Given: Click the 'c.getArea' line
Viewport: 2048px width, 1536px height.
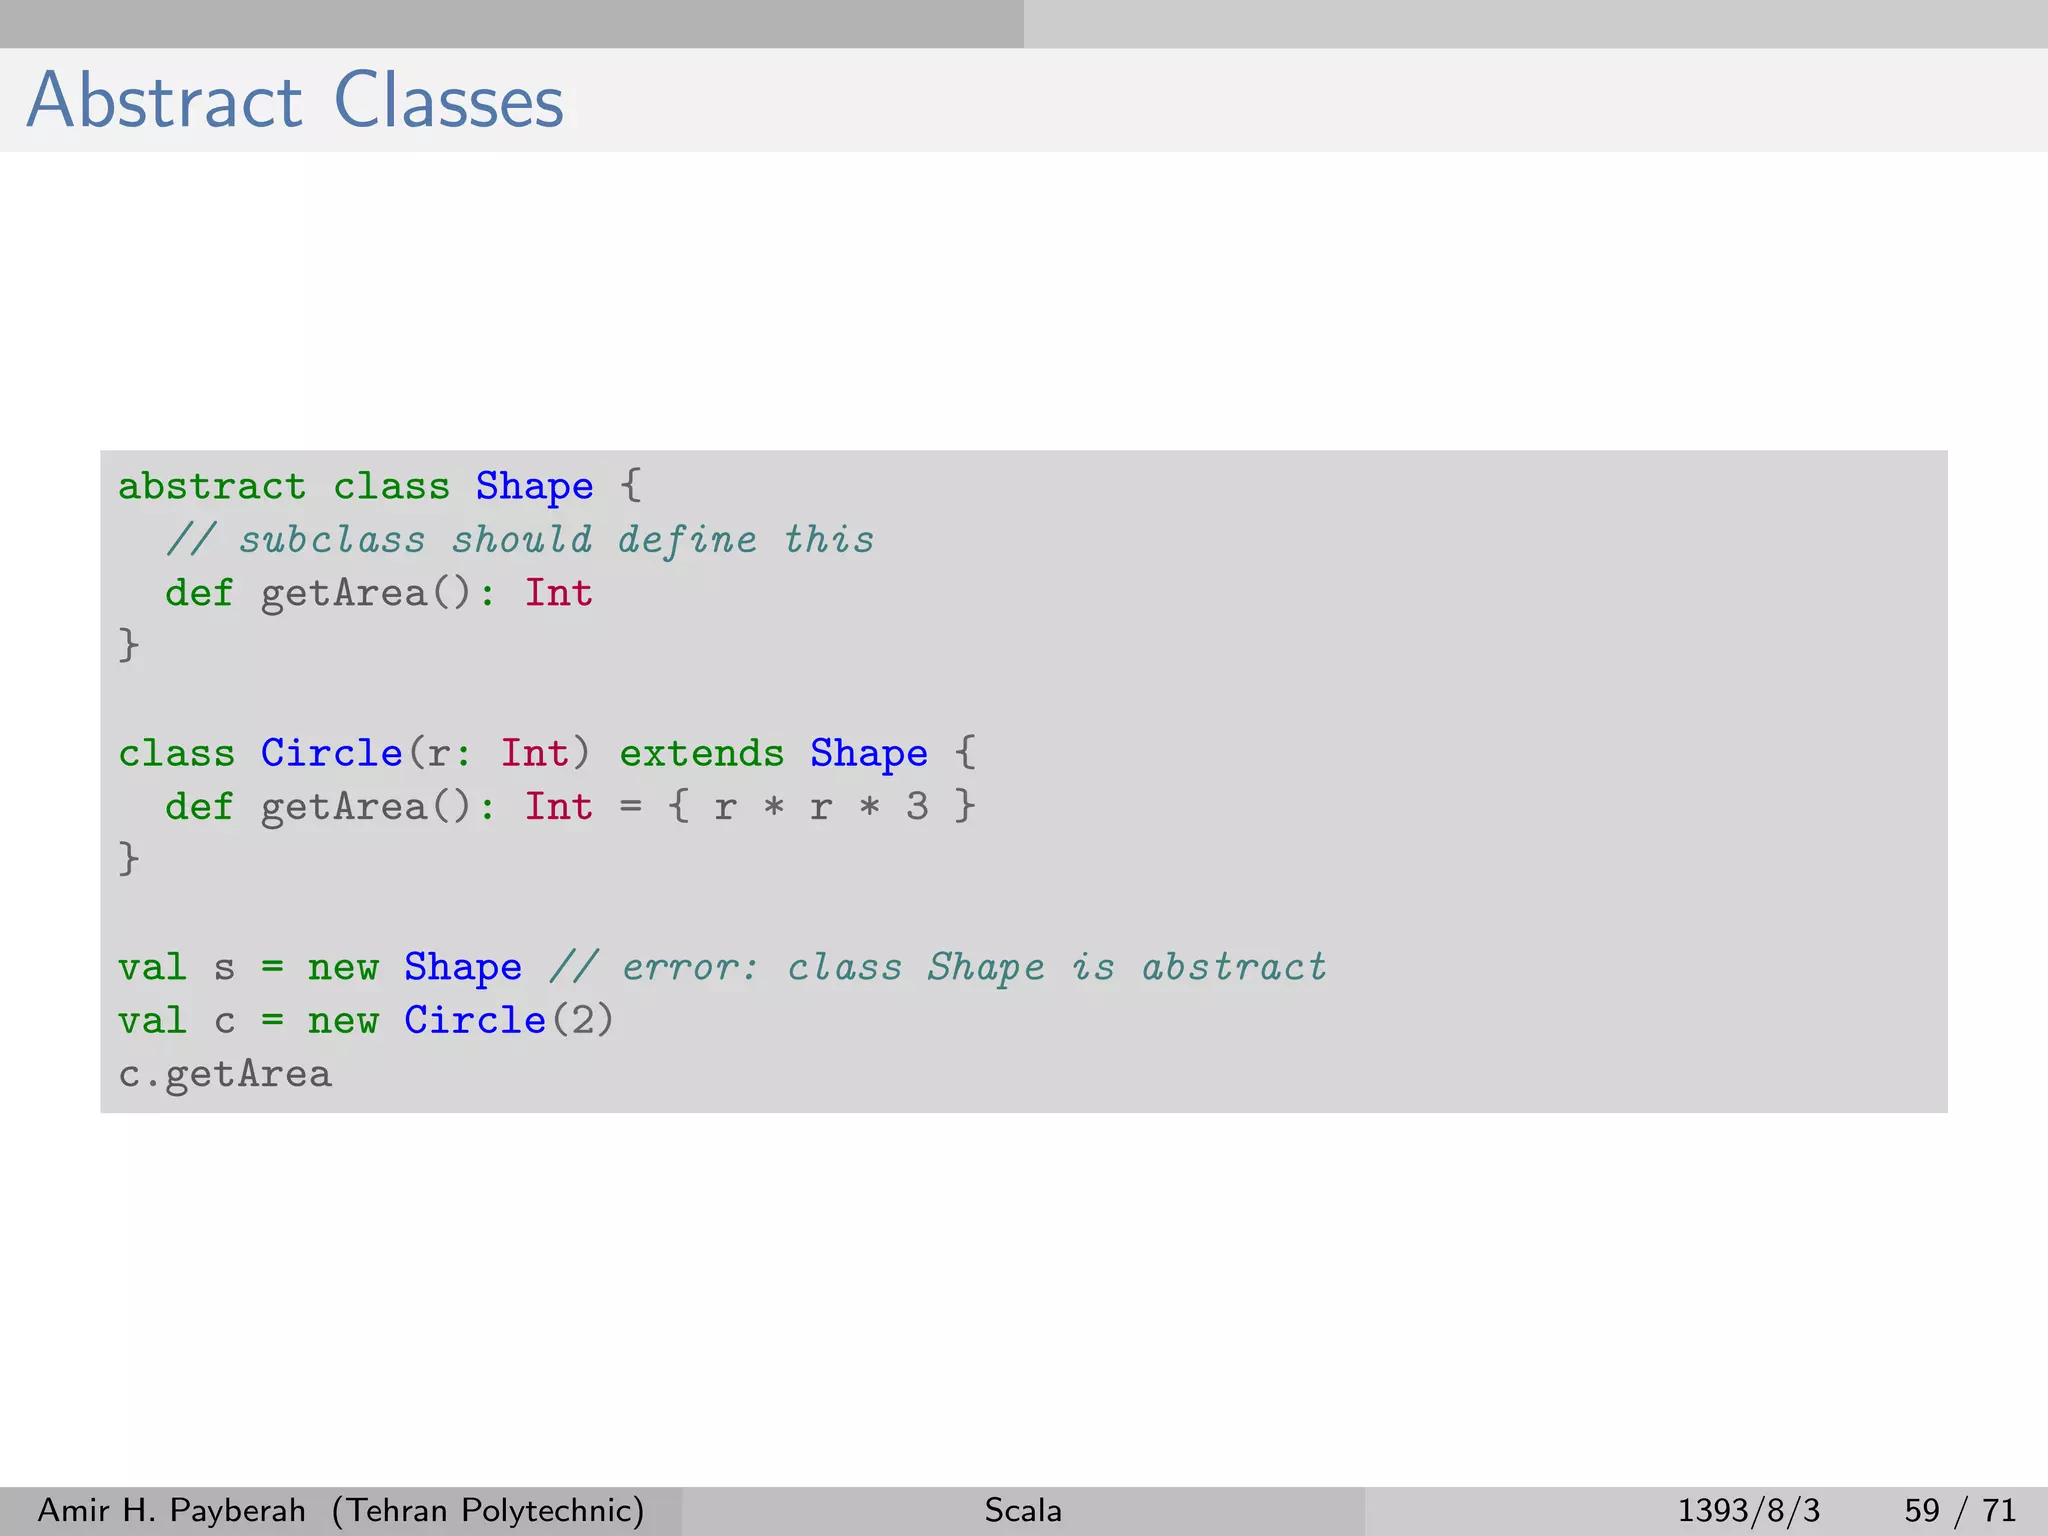Looking at the screenshot, I should point(225,1075).
